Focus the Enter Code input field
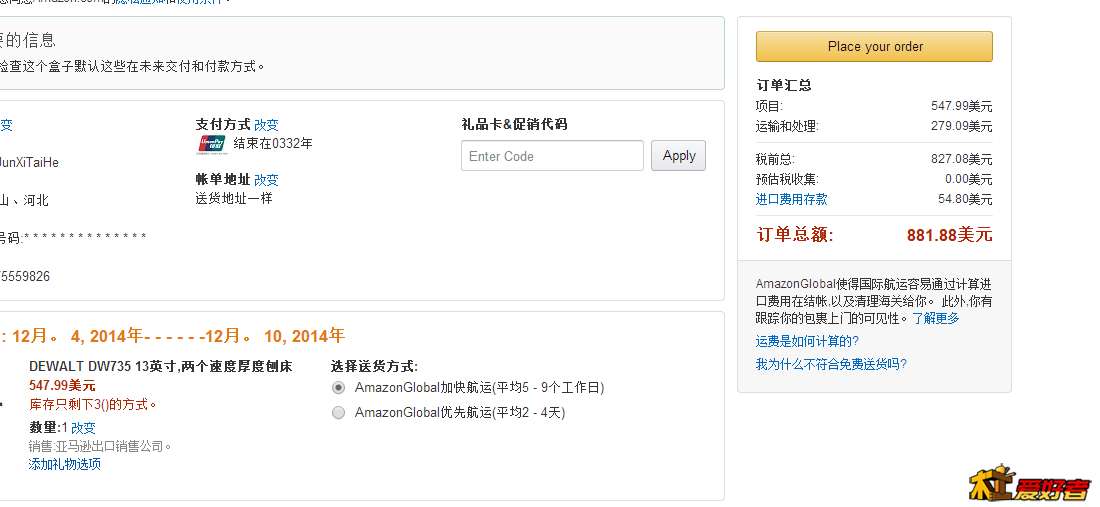 click(x=552, y=156)
